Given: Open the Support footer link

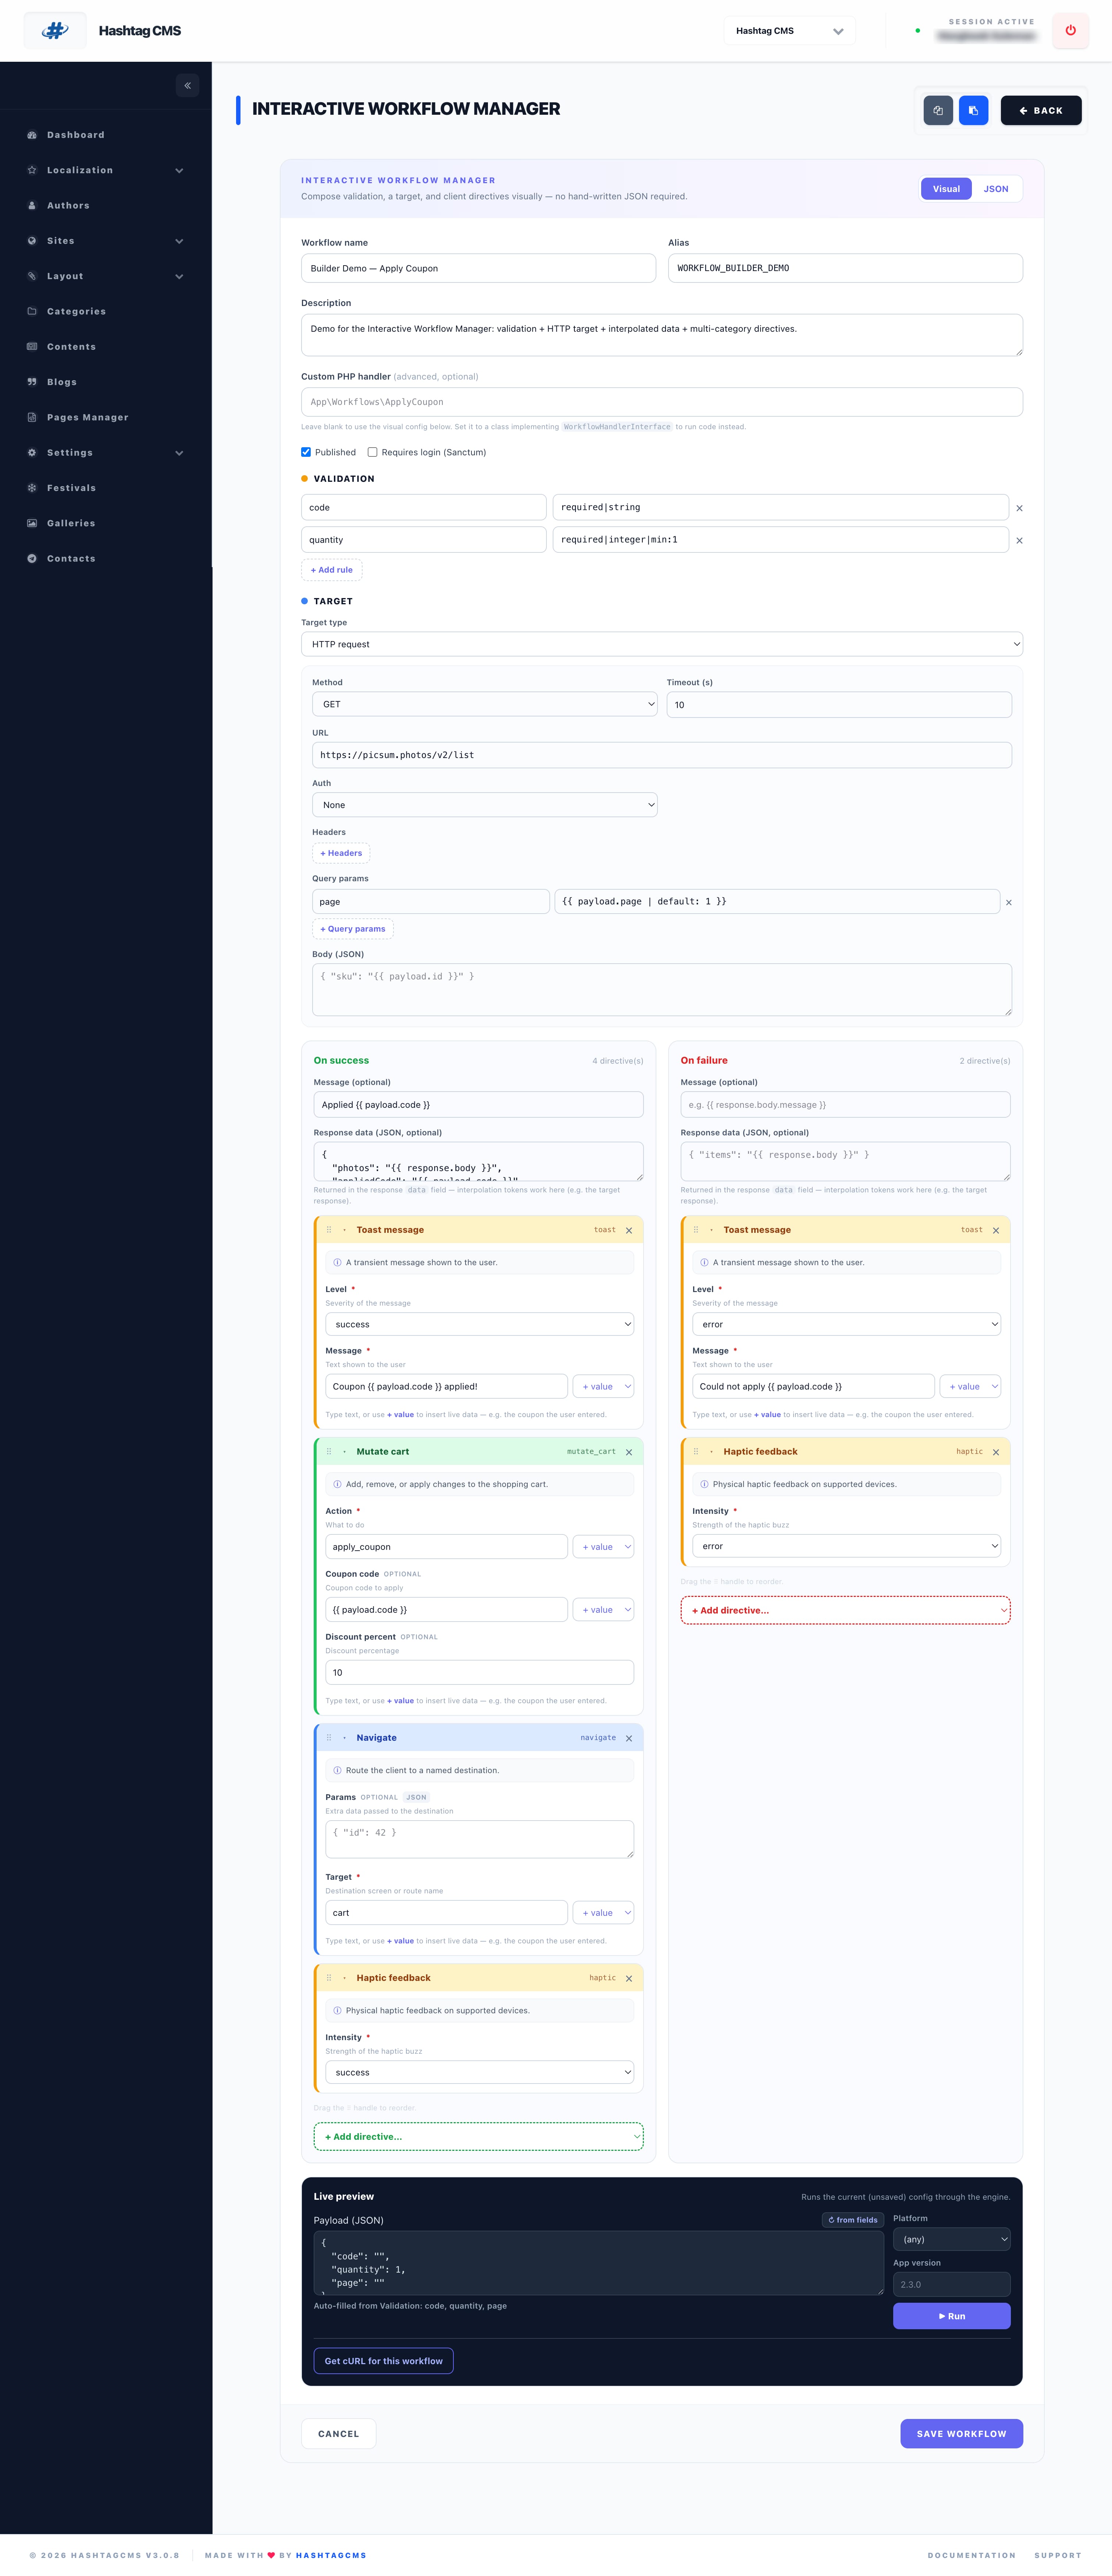Looking at the screenshot, I should tap(1058, 2555).
